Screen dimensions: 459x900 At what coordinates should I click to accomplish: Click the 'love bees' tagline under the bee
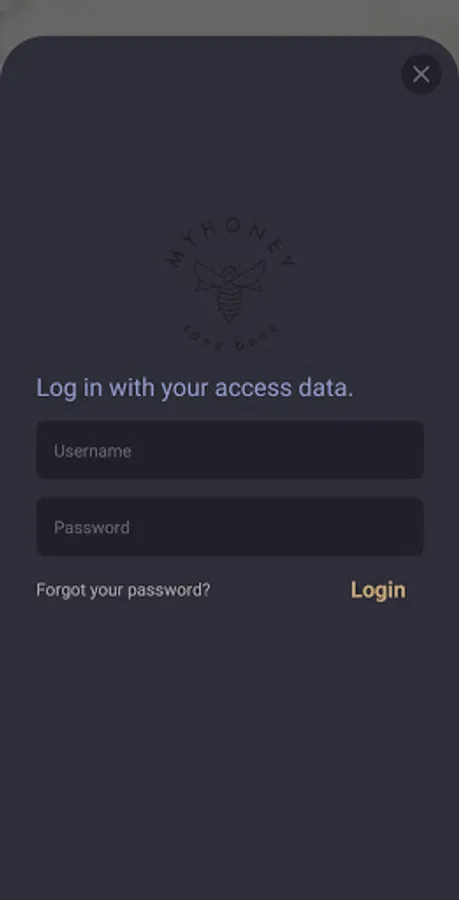(230, 339)
